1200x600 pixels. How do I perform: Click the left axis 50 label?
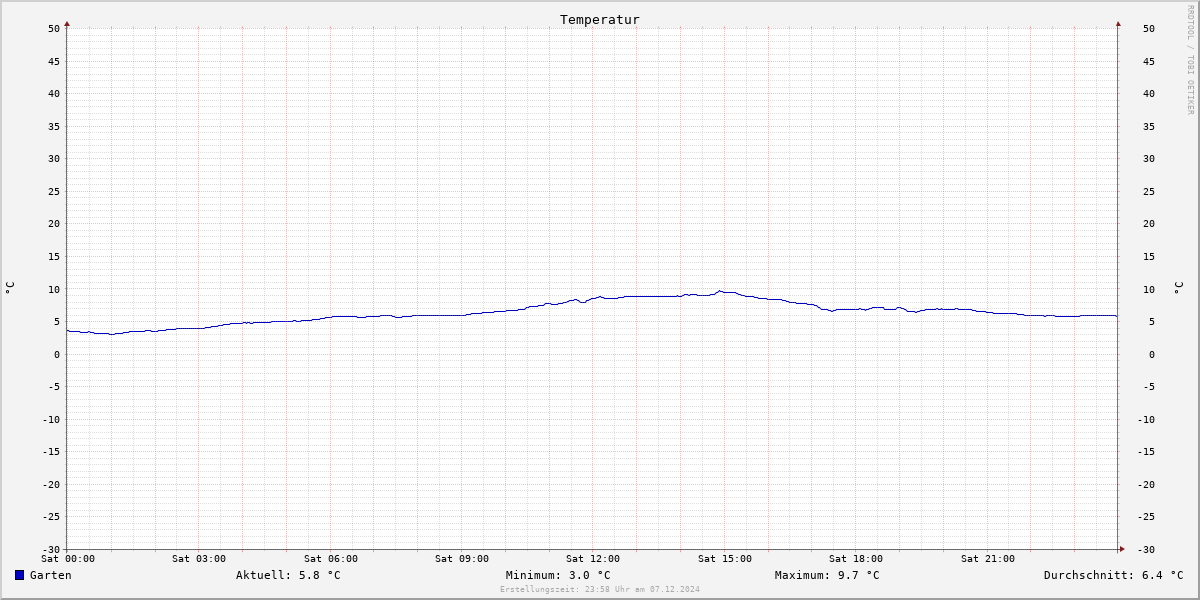point(54,28)
